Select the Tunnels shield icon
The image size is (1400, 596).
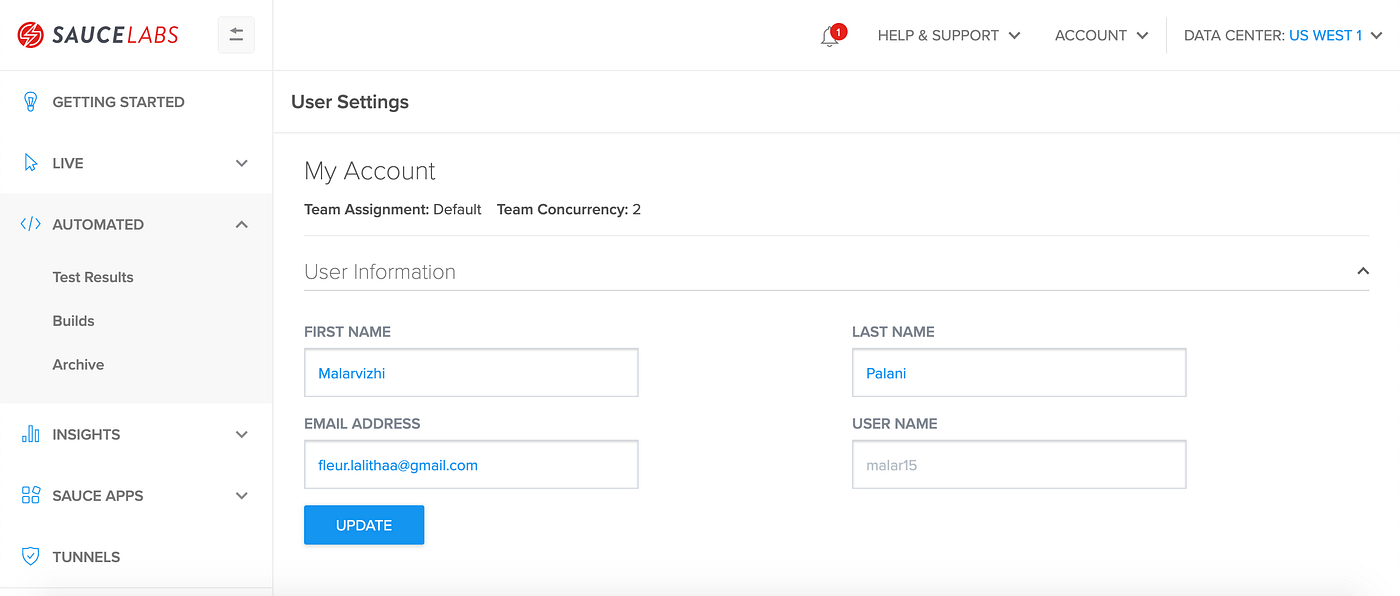30,556
